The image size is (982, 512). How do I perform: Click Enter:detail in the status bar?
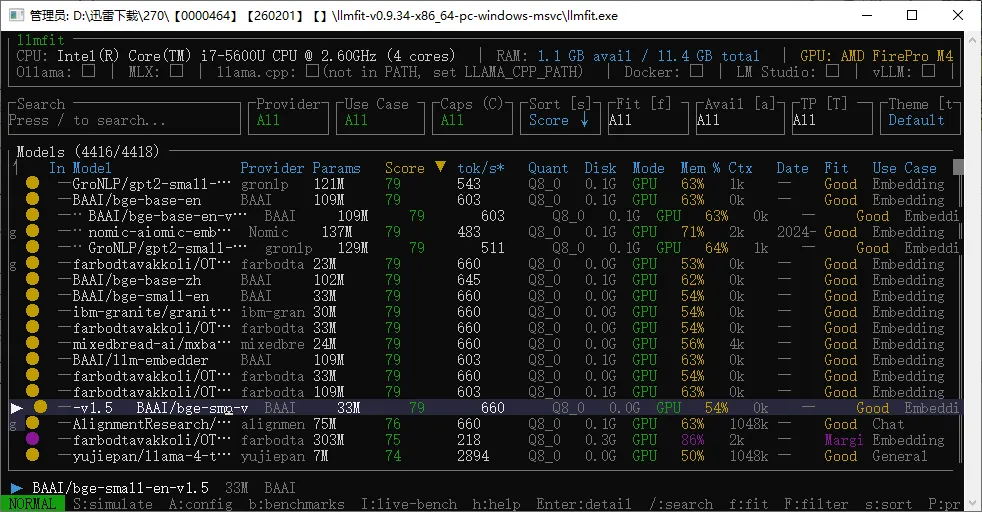584,504
